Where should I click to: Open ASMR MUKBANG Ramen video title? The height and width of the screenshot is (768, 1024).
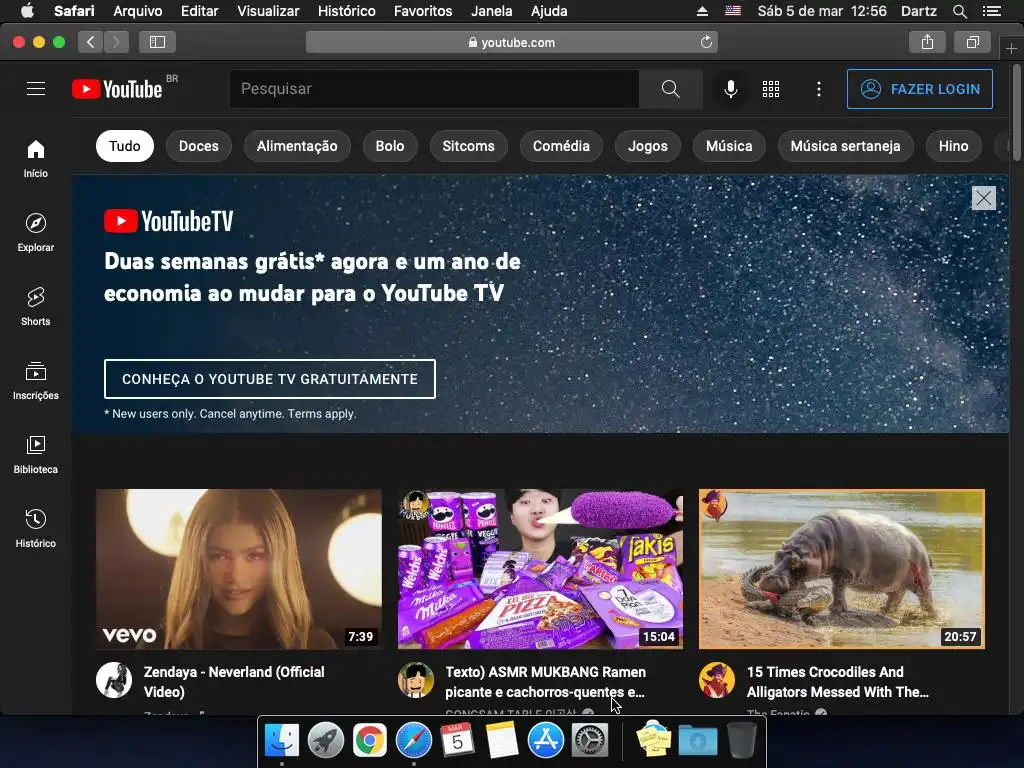pyautogui.click(x=545, y=682)
